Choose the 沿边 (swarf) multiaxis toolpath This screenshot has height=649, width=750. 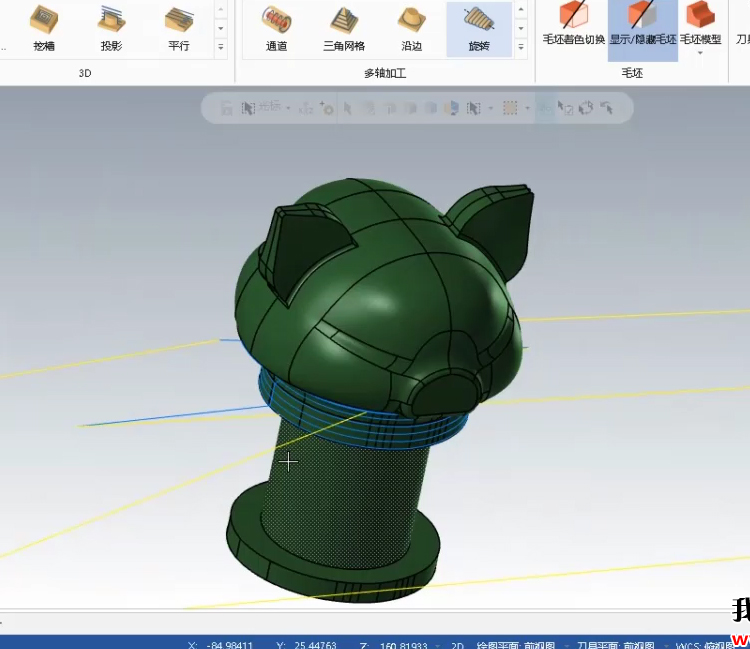tap(411, 29)
